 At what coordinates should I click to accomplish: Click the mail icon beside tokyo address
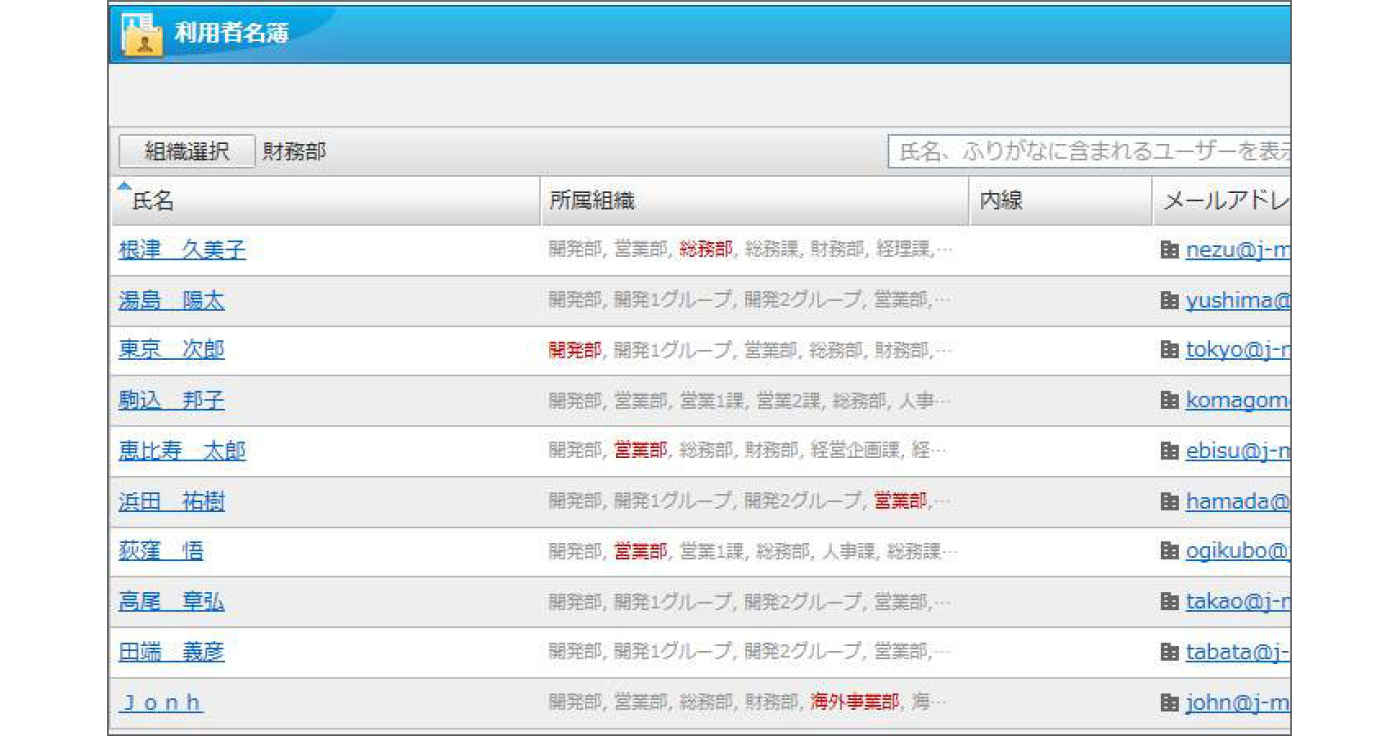pos(1169,350)
